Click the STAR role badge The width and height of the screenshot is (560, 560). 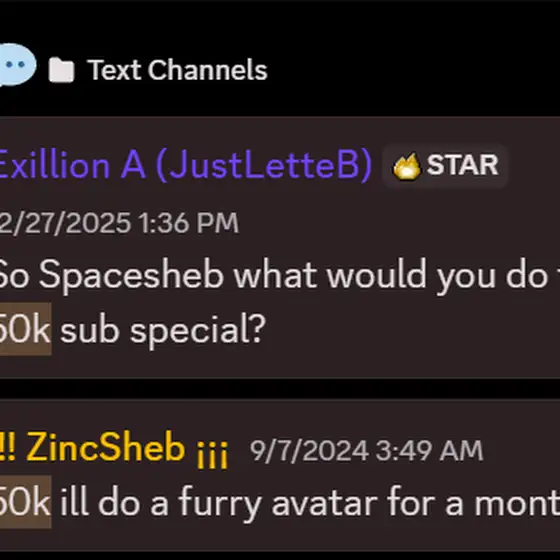pyautogui.click(x=445, y=166)
